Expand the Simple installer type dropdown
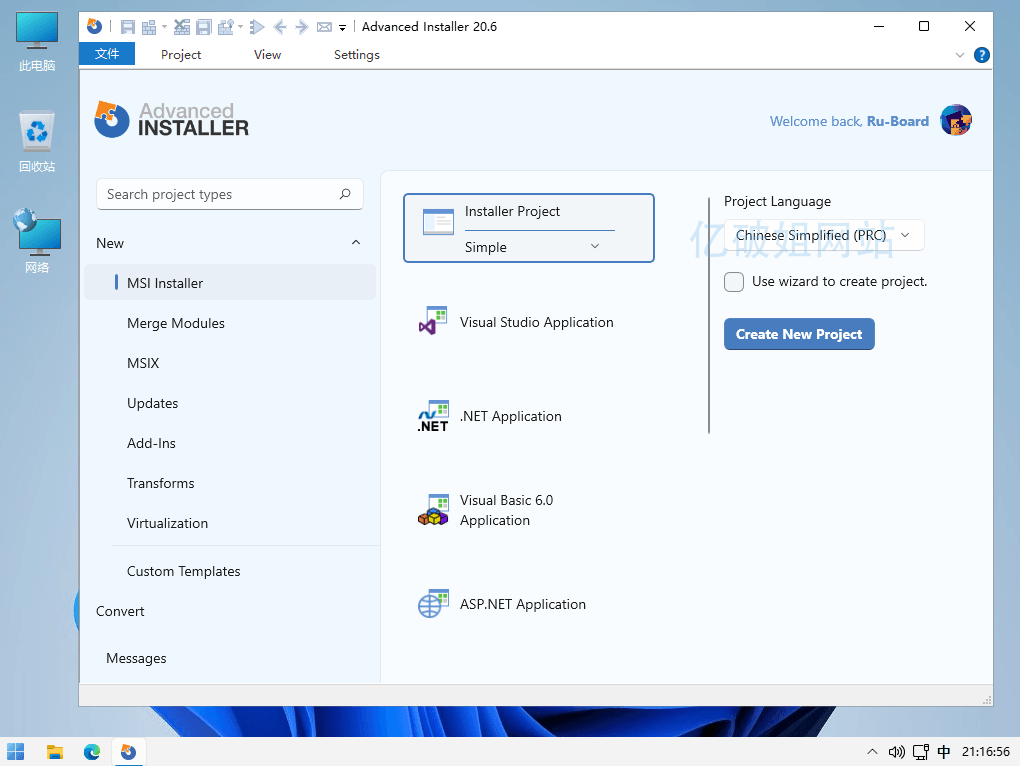Screen dimensions: 1020x766 click(594, 247)
